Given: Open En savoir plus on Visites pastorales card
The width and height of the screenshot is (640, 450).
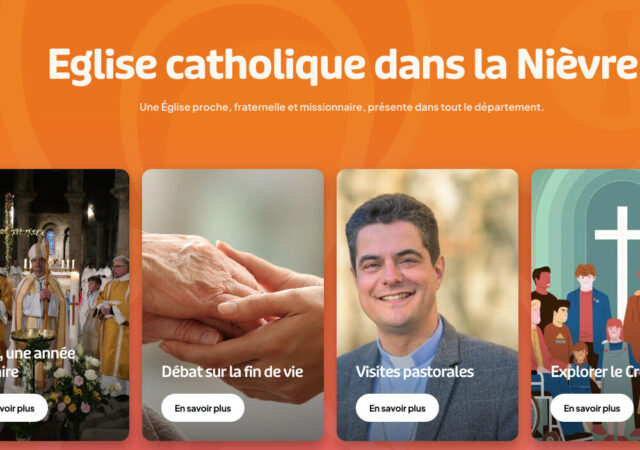Looking at the screenshot, I should coord(397,408).
